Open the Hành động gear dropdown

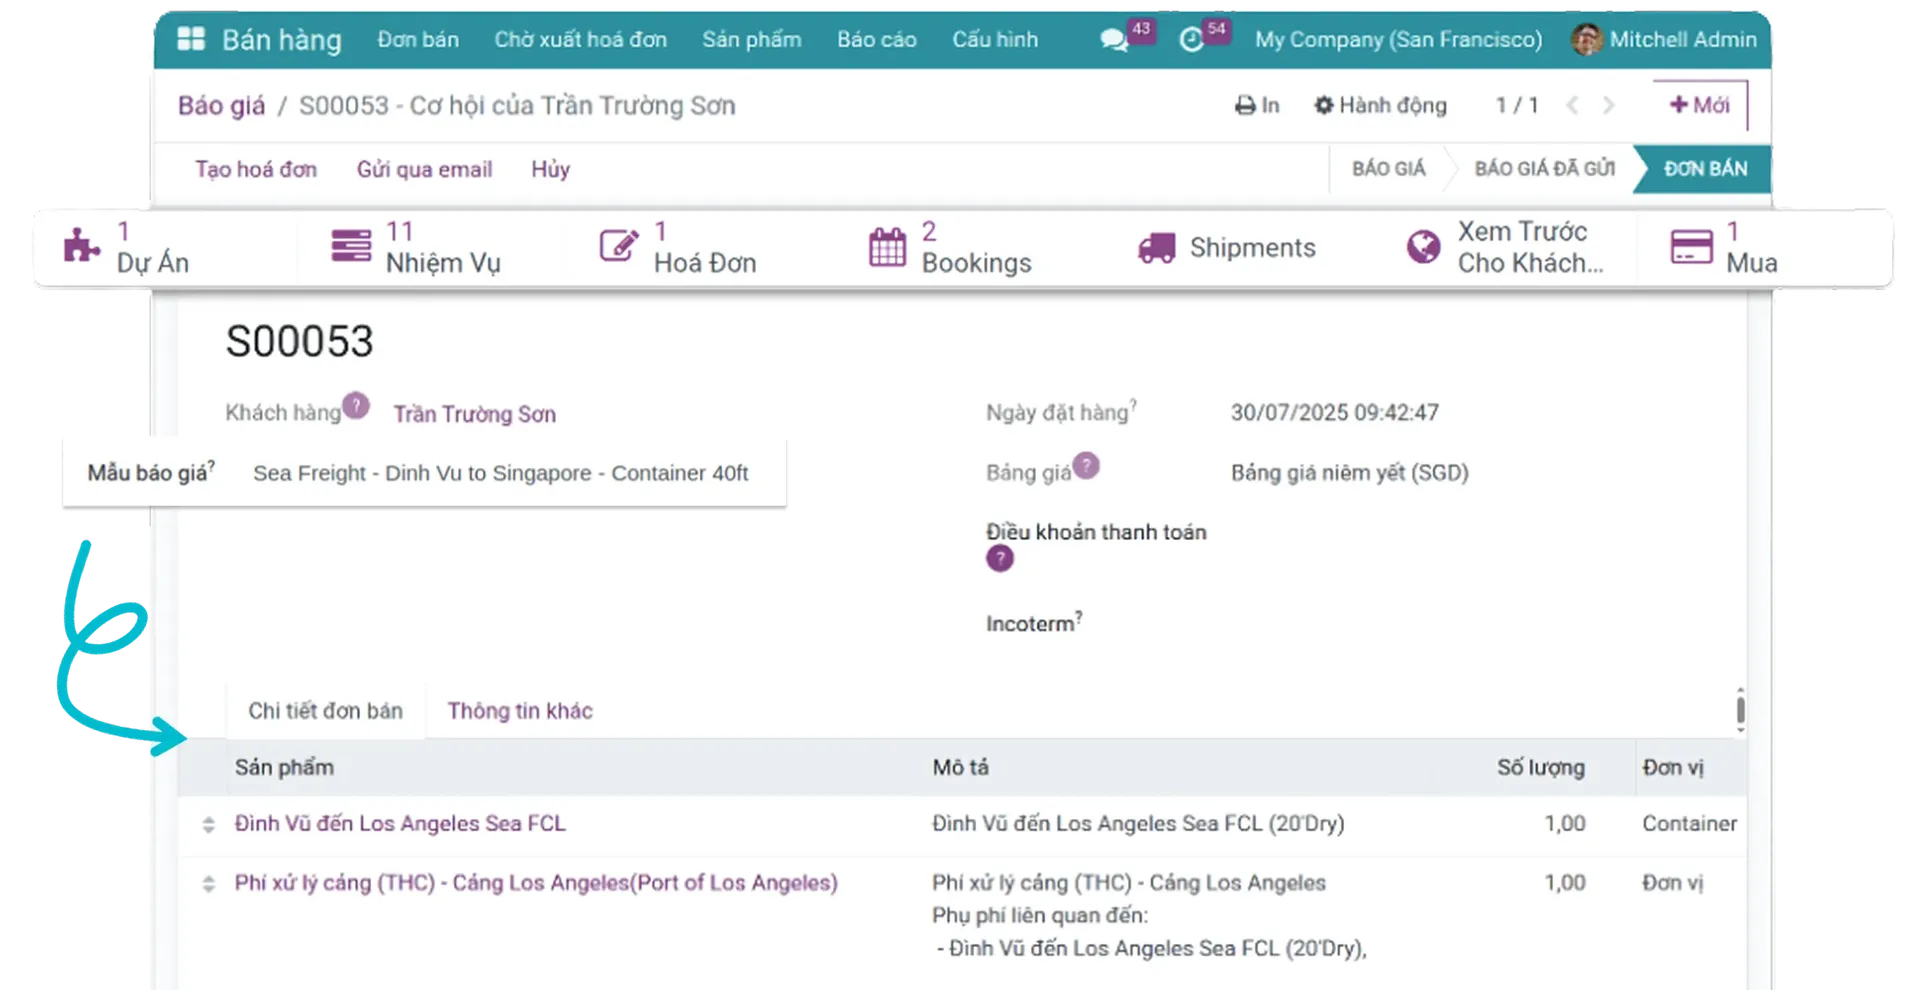pyautogui.click(x=1380, y=105)
